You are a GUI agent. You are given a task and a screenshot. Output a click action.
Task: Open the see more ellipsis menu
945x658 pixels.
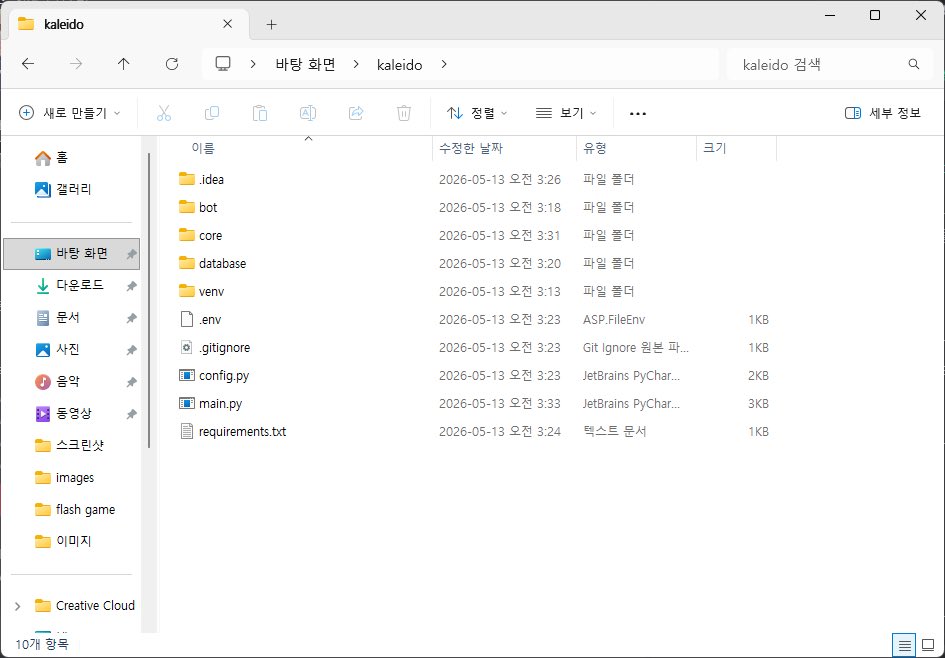[638, 113]
